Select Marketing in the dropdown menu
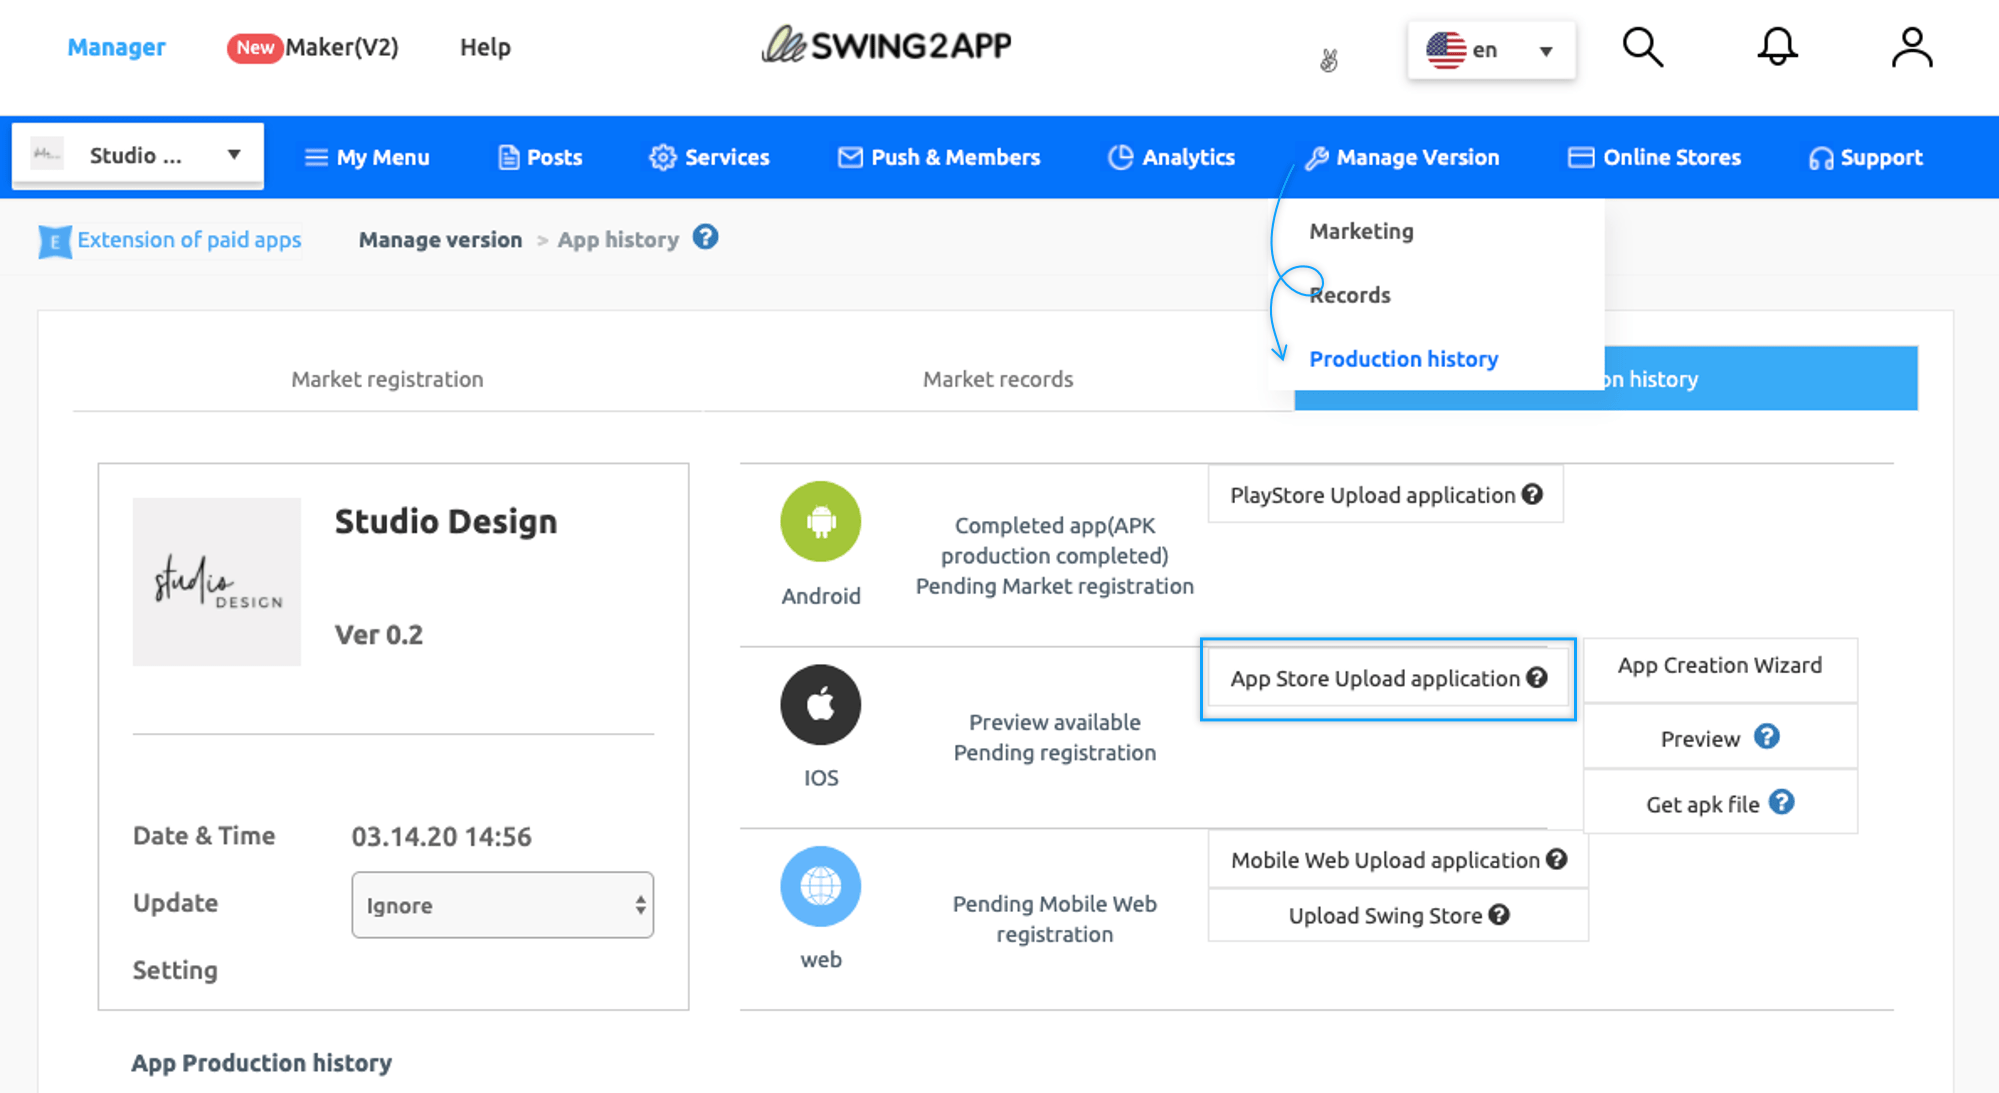This screenshot has height=1093, width=1999. coord(1361,231)
